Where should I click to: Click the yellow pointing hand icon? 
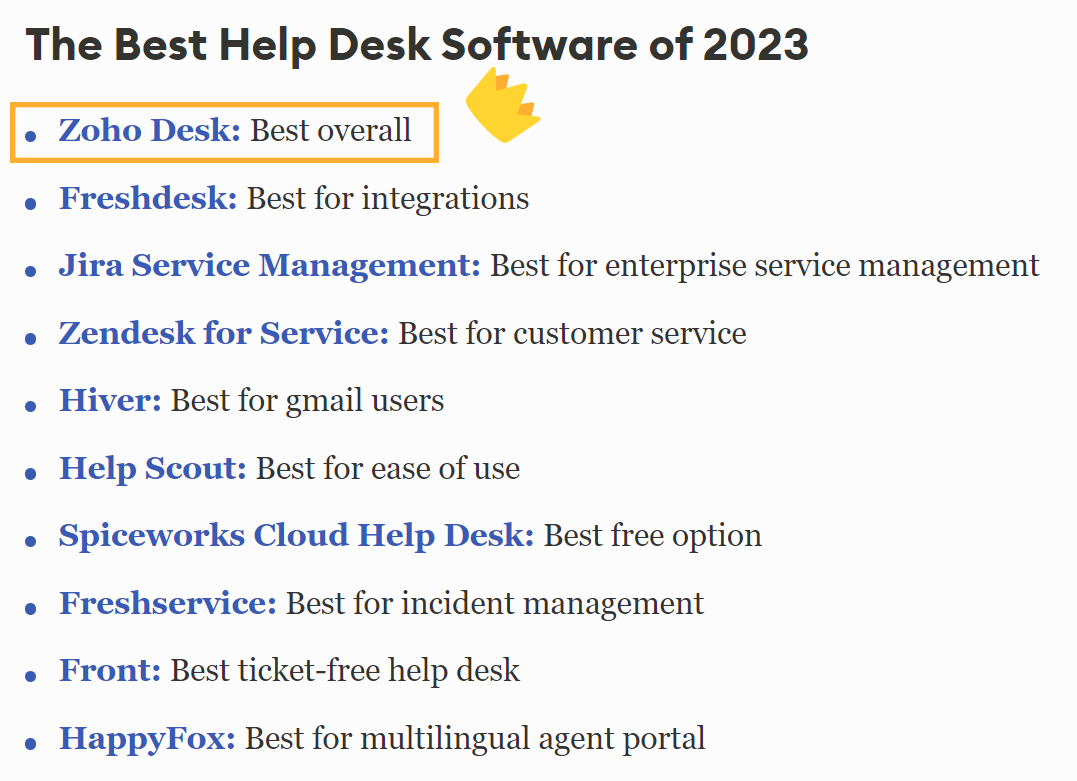[x=502, y=106]
